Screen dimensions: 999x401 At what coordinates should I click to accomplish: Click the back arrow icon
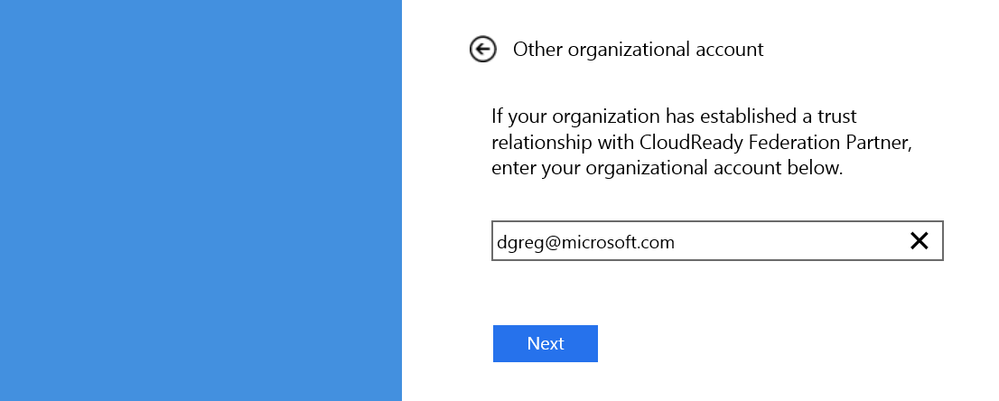point(483,49)
